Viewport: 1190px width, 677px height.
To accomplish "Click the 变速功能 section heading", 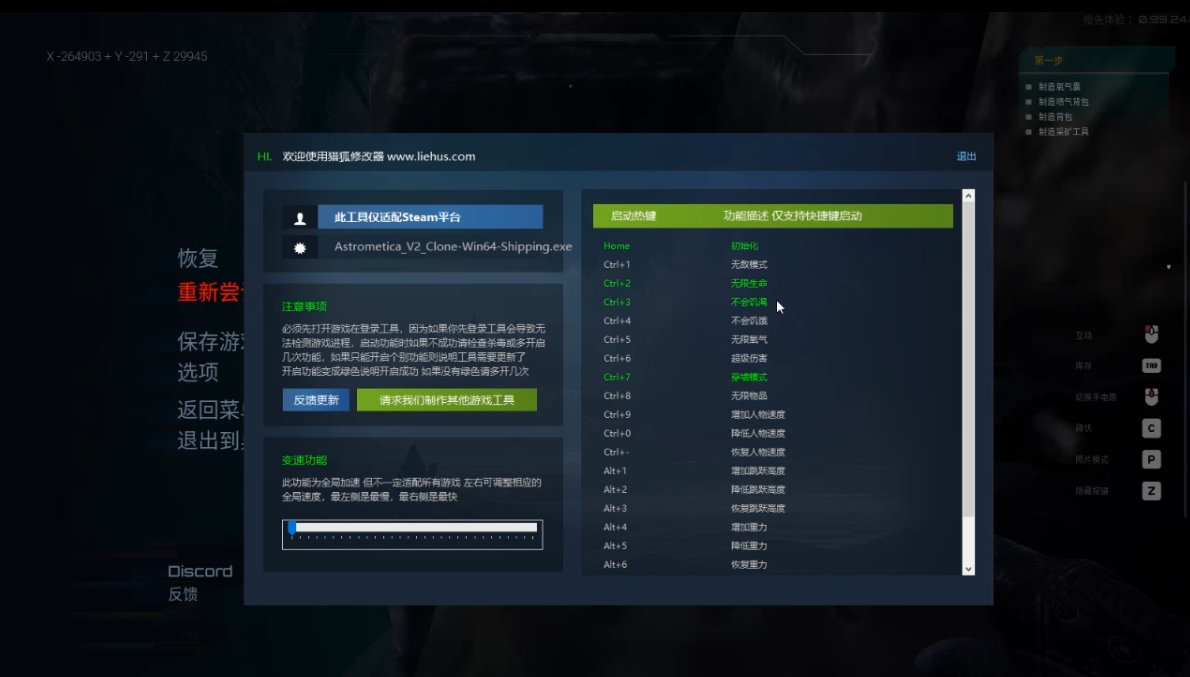I will [304, 460].
